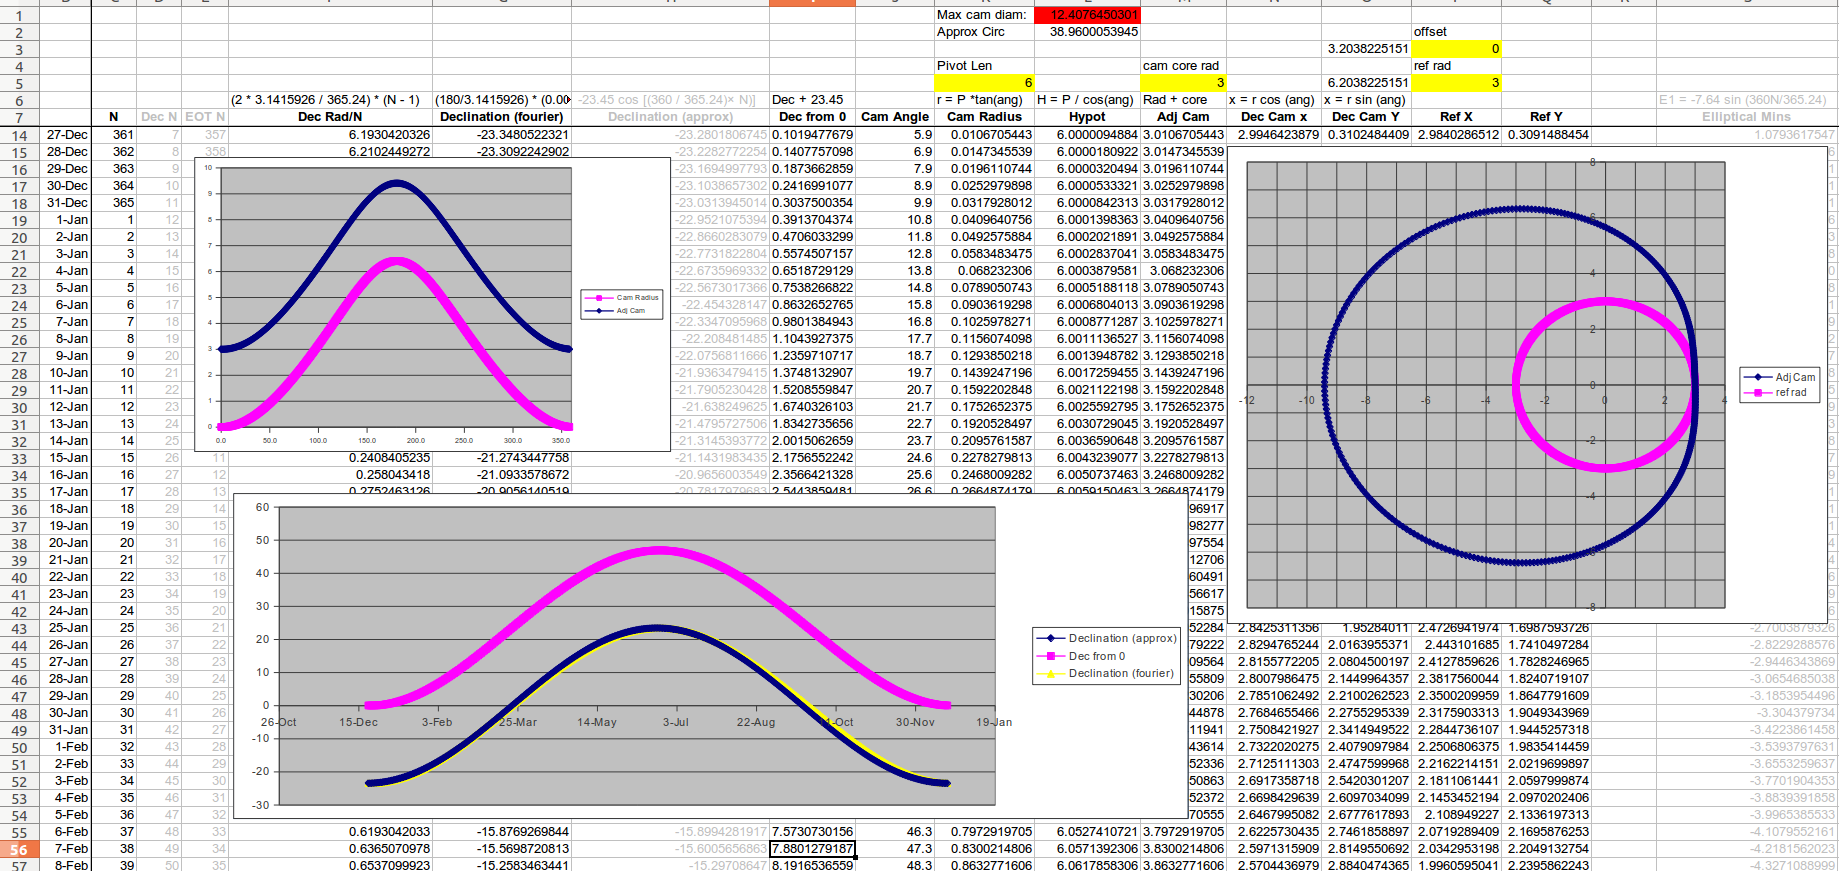Click the Max cam diam label cell

981,15
